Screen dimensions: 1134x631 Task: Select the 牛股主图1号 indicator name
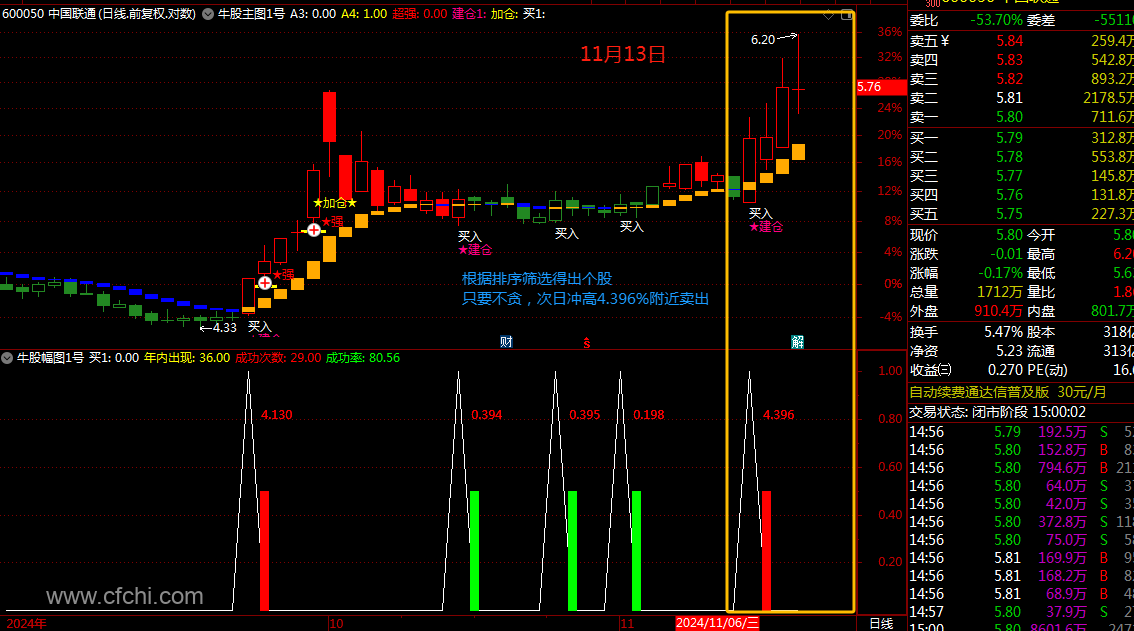252,14
